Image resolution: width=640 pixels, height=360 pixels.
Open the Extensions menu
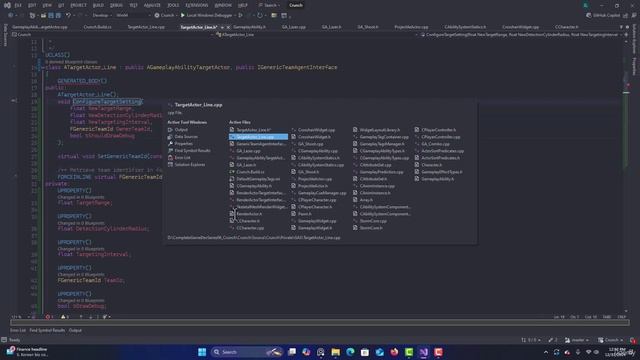click(x=197, y=5)
